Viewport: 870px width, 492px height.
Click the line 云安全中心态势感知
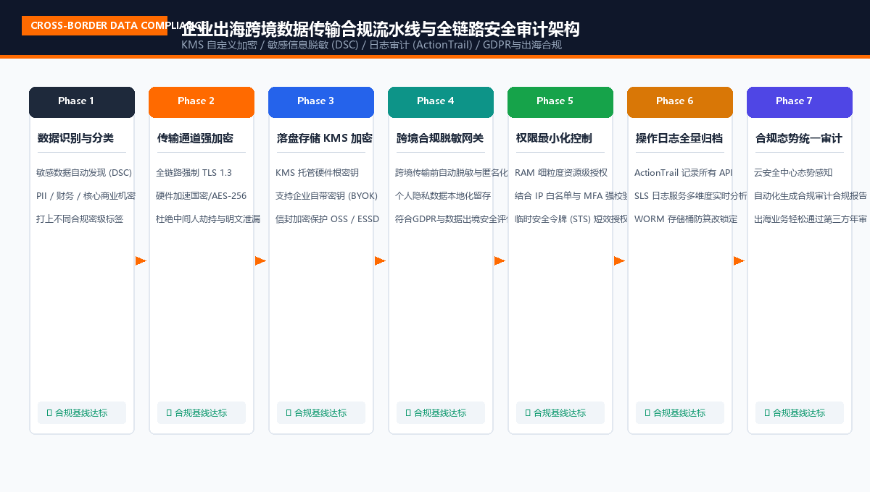pyautogui.click(x=793, y=173)
